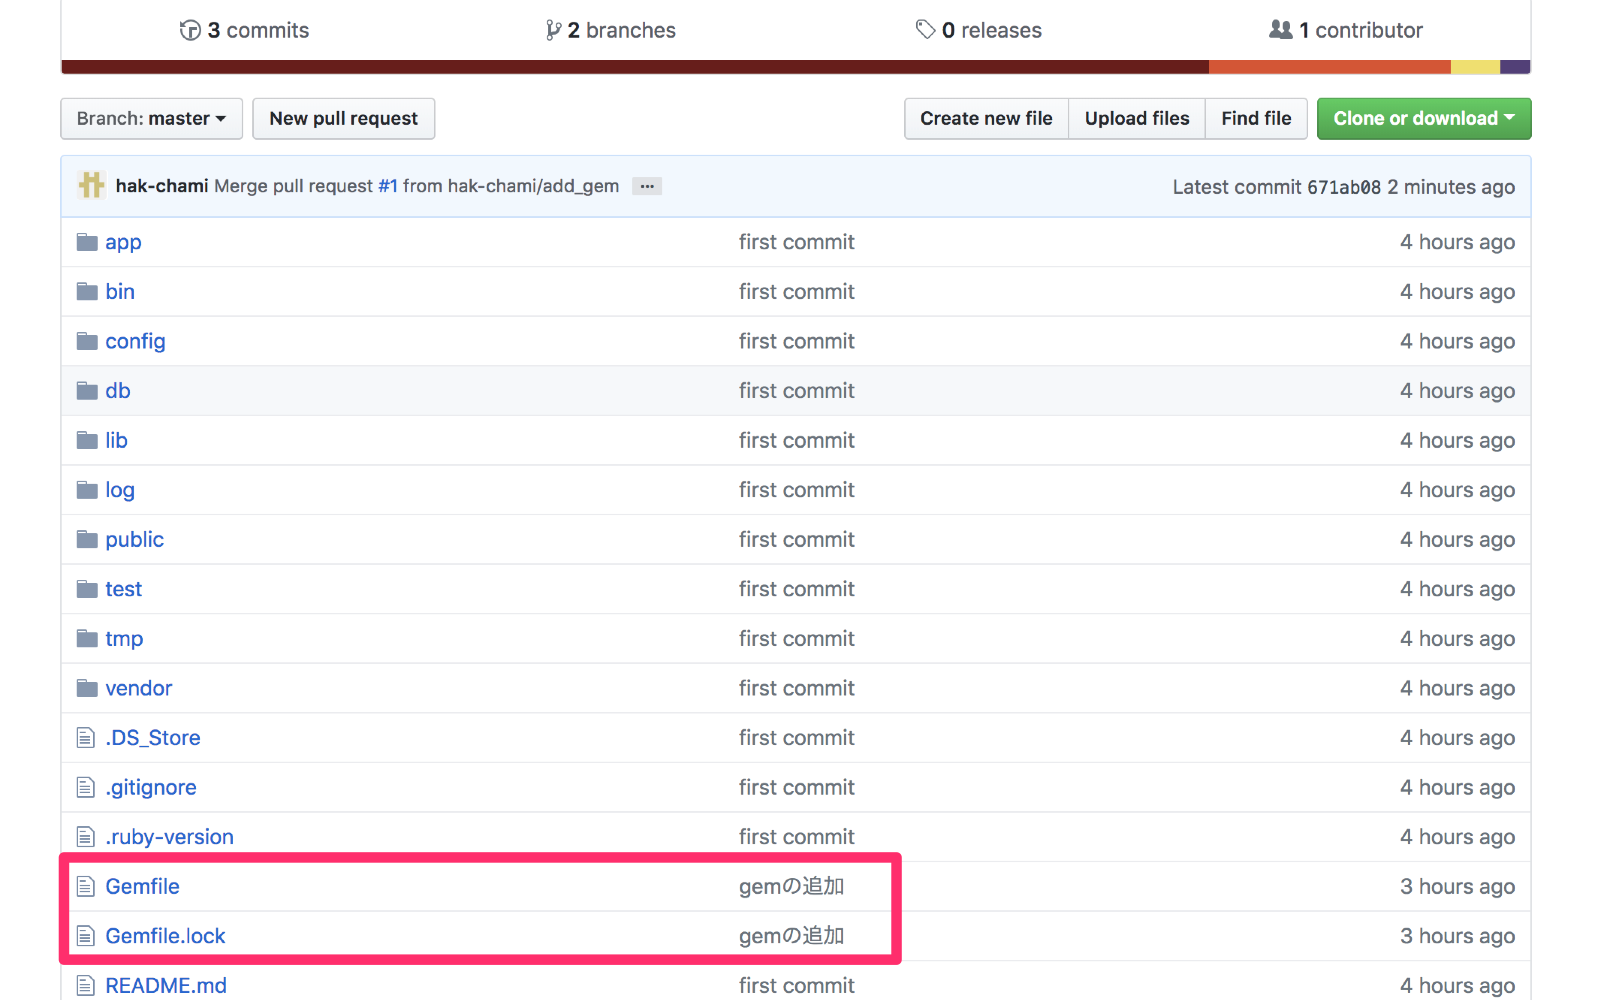
Task: Open the .DS_Store file link
Action: coord(153,738)
